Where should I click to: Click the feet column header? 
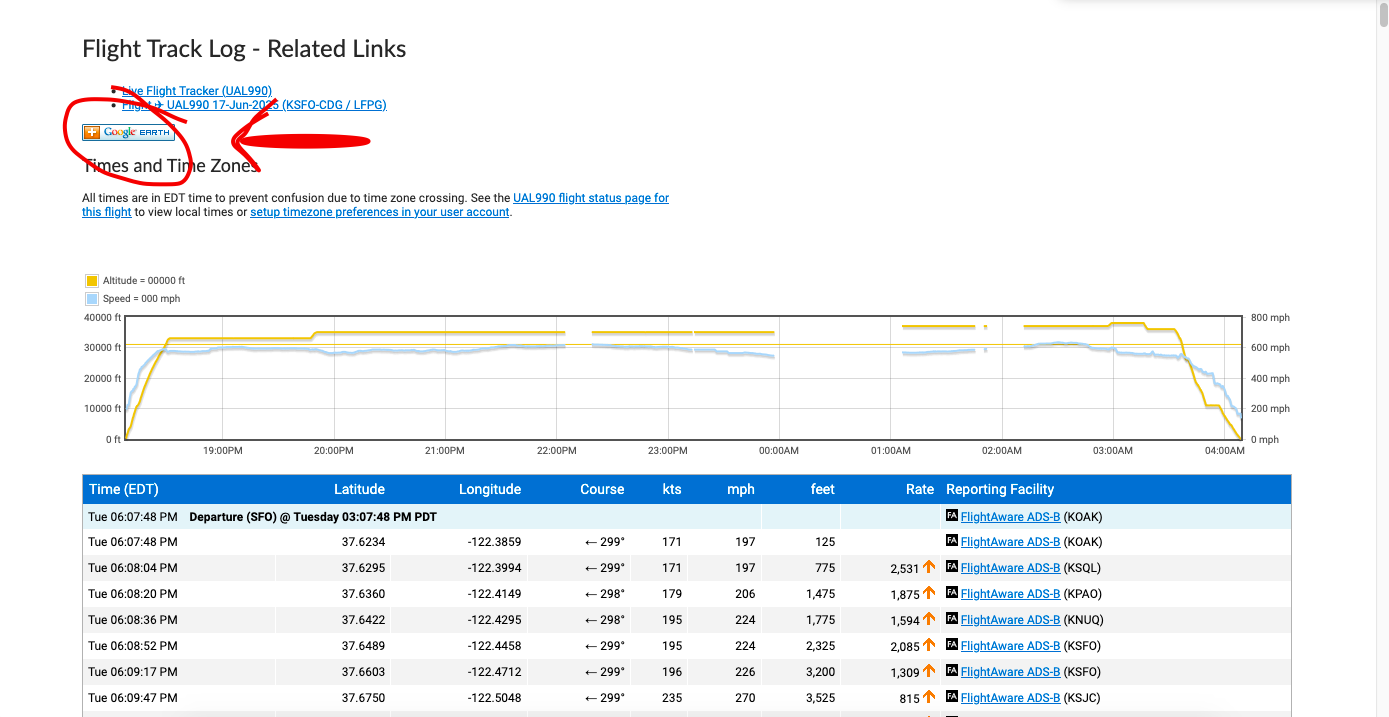[x=823, y=489]
